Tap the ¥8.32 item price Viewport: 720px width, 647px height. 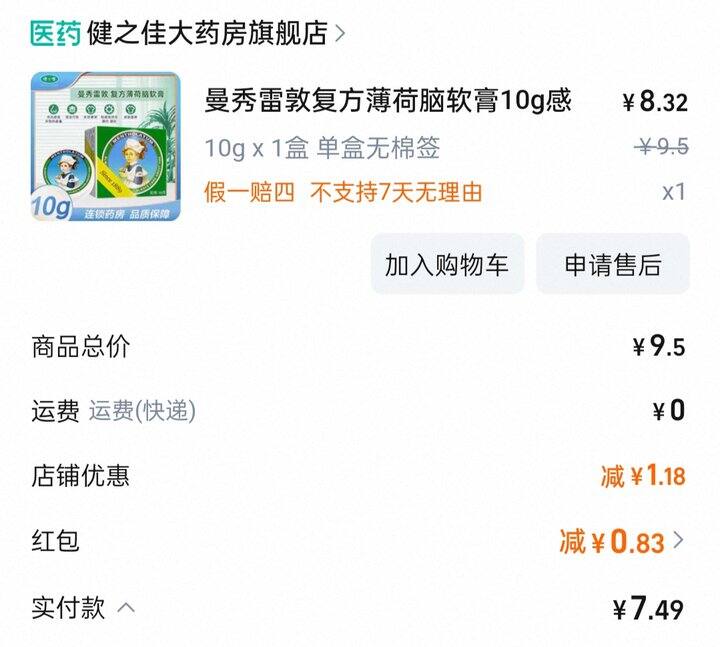click(x=655, y=101)
